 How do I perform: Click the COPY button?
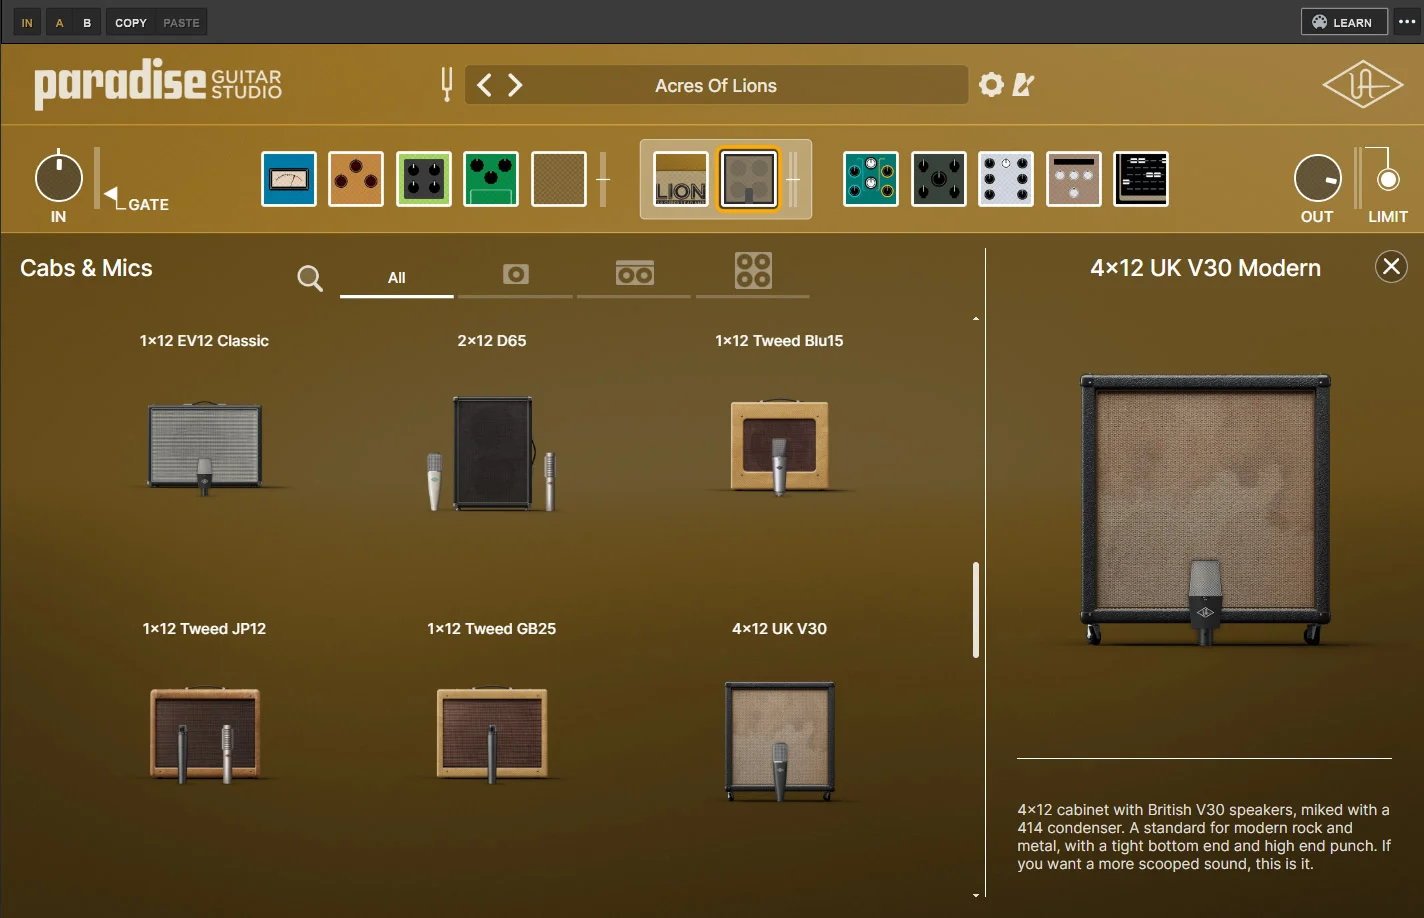coord(131,22)
